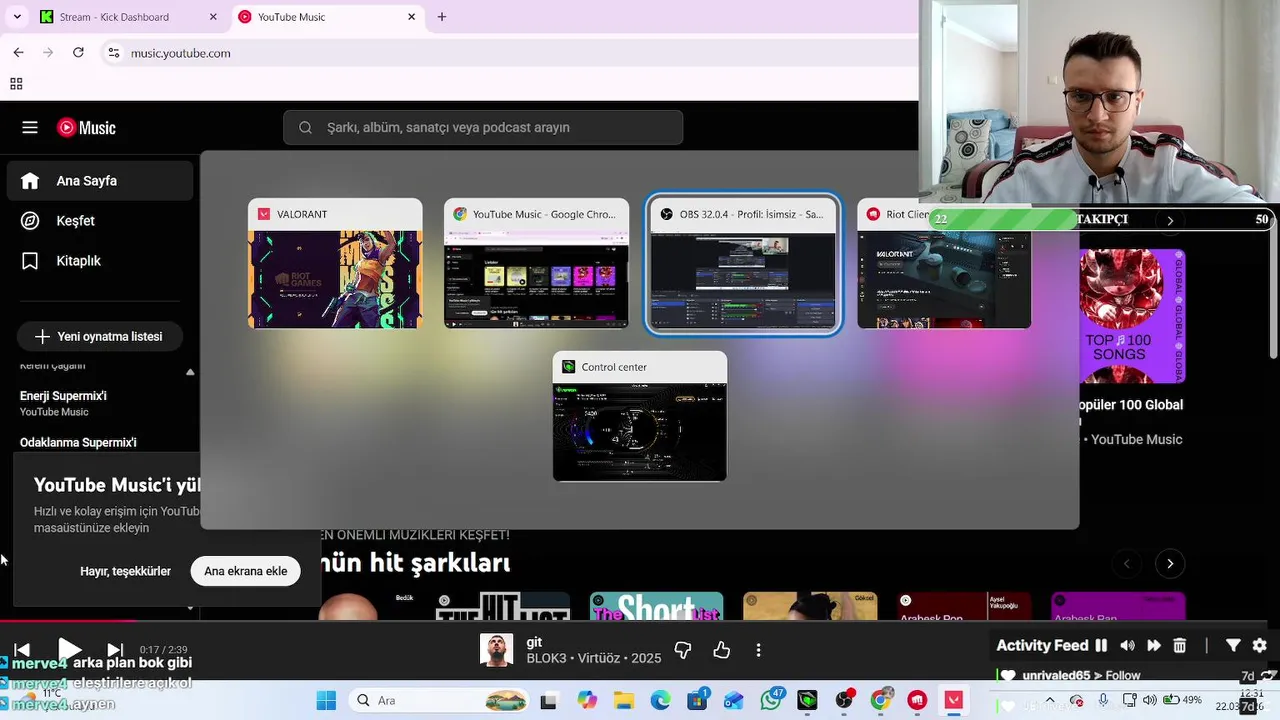Clear the Activity Feed with trash icon

1179,646
